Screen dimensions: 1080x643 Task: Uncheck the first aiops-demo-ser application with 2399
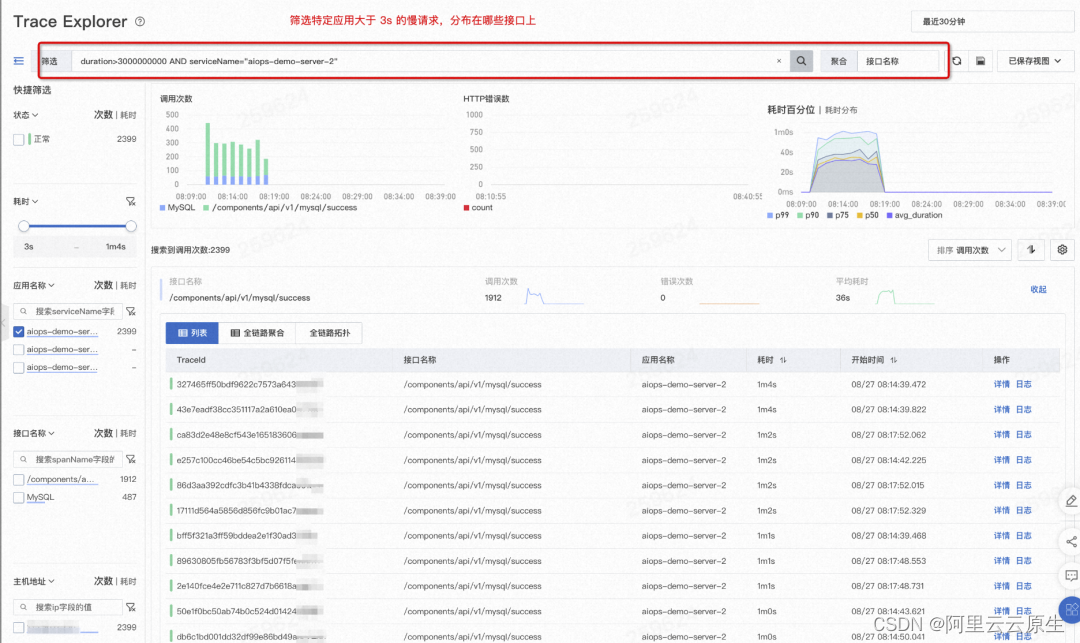(19, 332)
